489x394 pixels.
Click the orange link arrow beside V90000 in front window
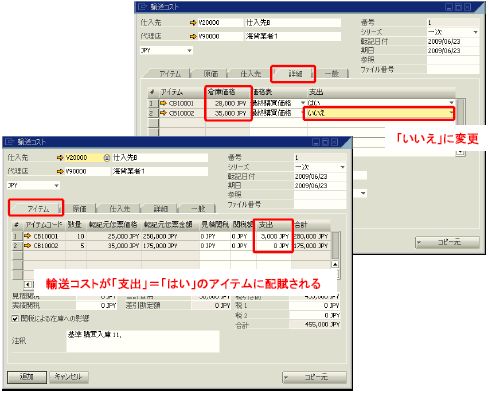(60, 171)
